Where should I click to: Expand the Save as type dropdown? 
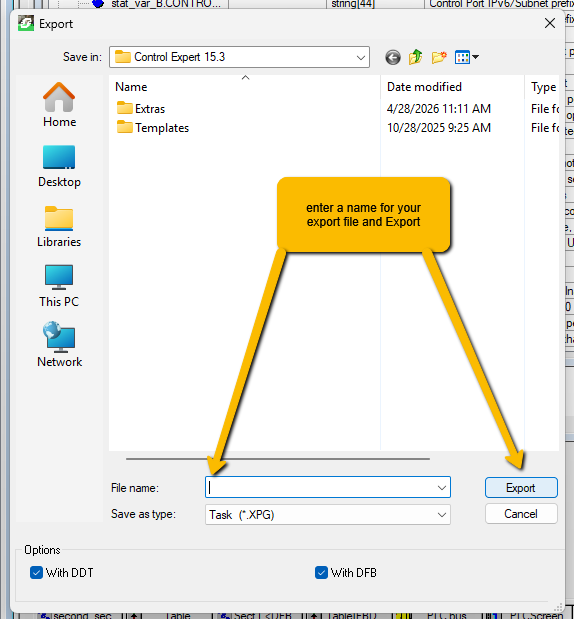(442, 515)
